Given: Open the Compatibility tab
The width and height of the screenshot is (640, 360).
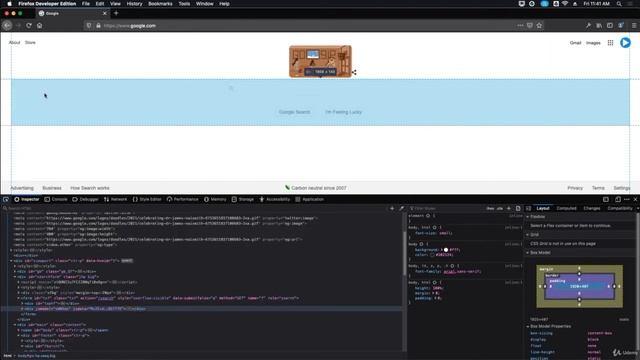Looking at the screenshot, I should click(620, 209).
